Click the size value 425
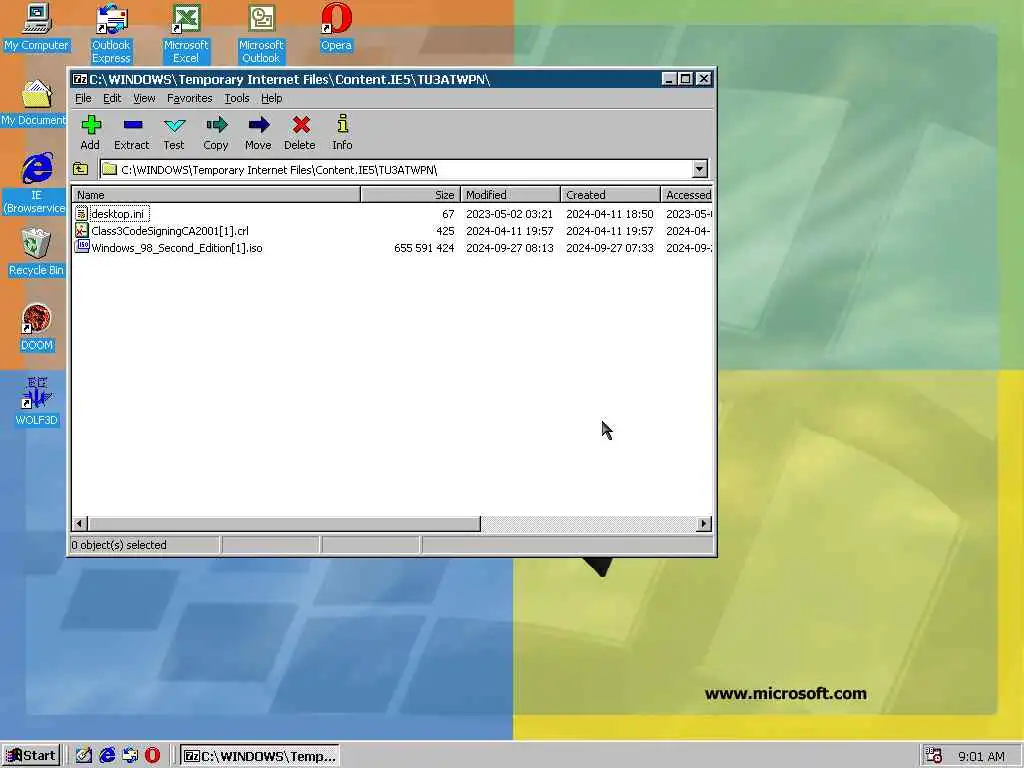The image size is (1024, 768). (445, 231)
